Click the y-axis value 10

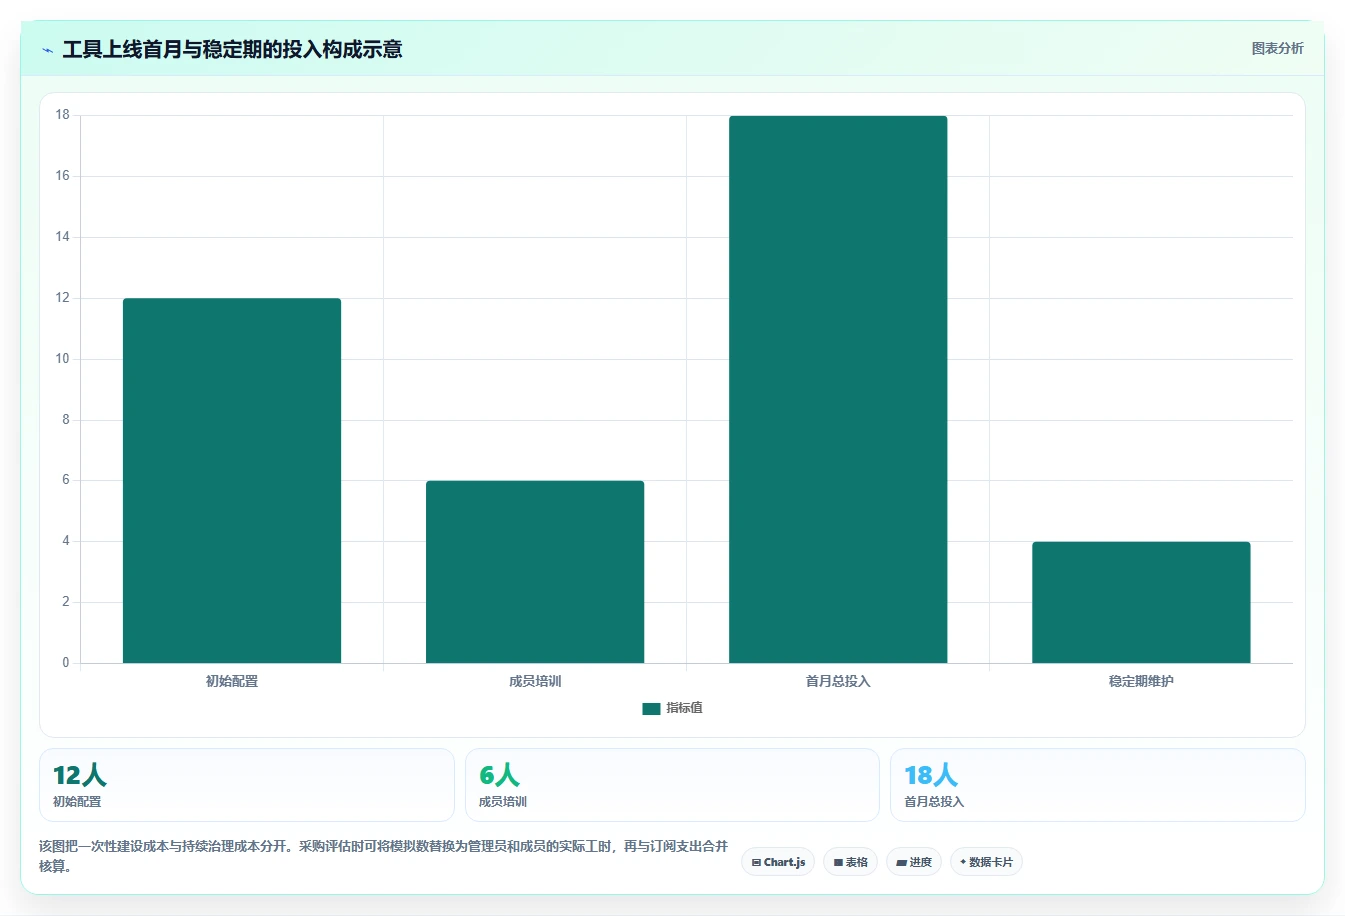pos(63,359)
